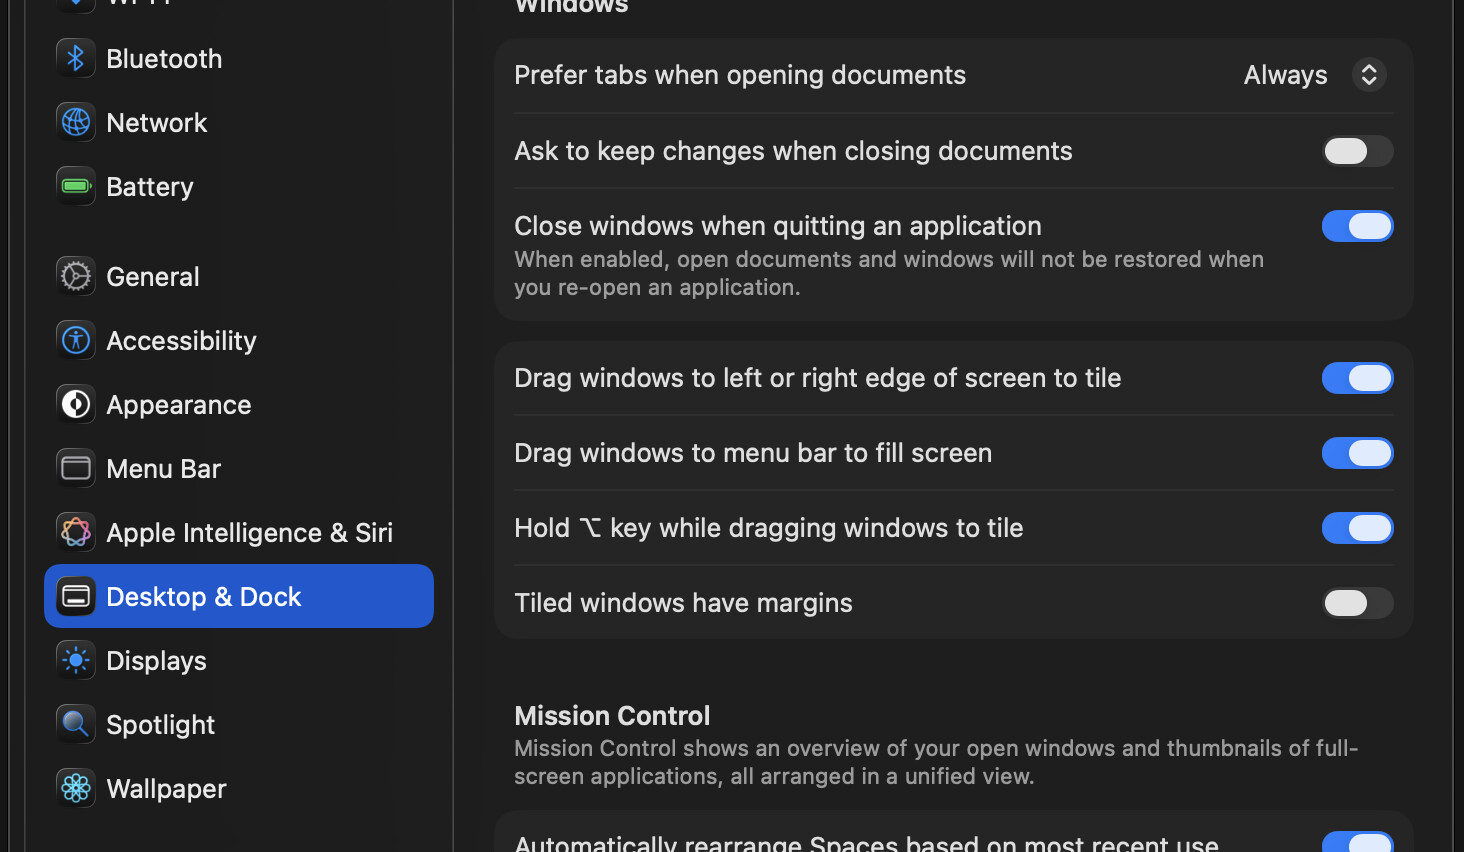Toggle Drag windows to edge tiling
Screen dimensions: 1464x852
(1357, 378)
